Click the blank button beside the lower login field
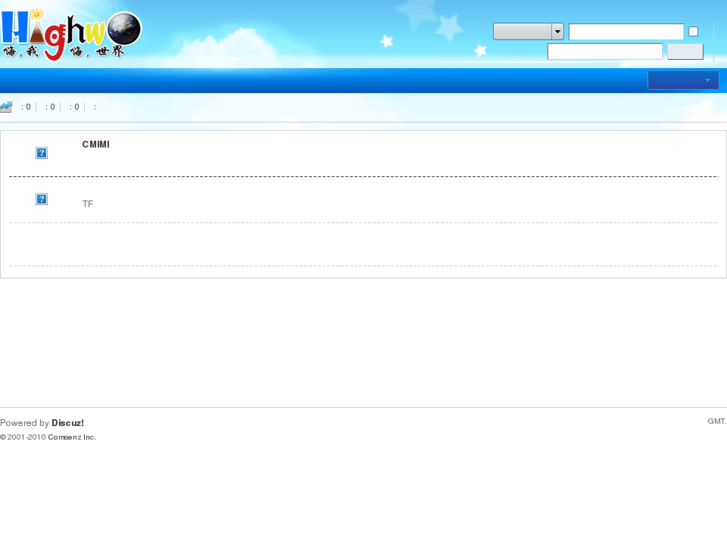 pyautogui.click(x=685, y=51)
